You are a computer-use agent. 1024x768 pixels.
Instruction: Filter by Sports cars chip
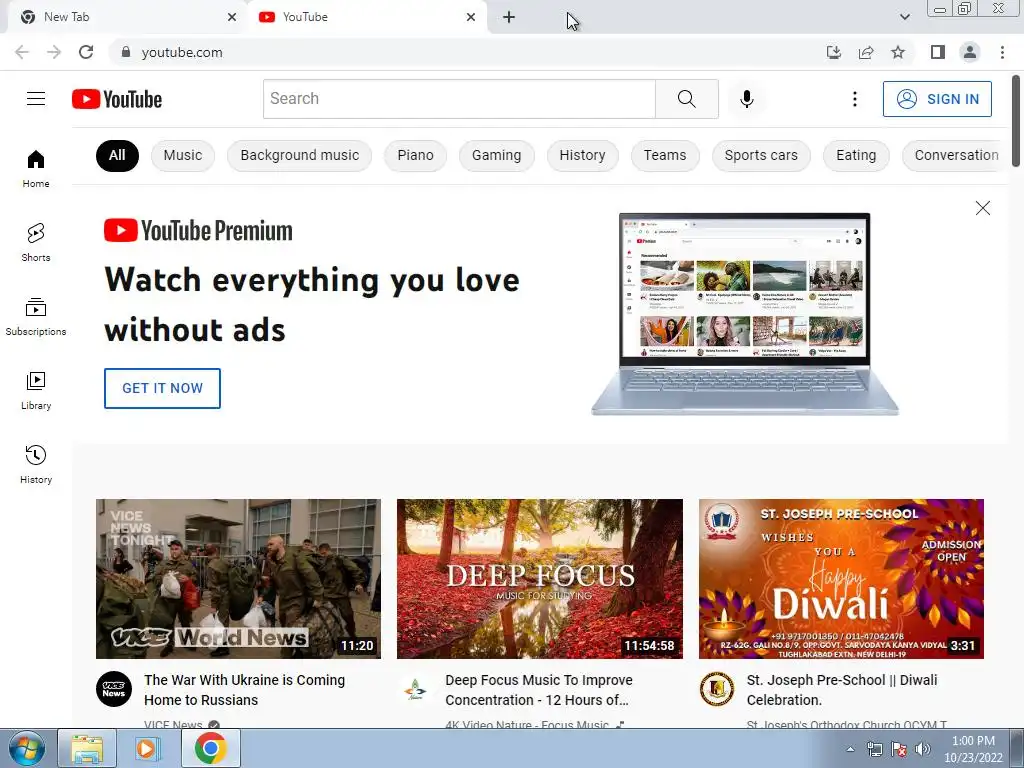(761, 155)
